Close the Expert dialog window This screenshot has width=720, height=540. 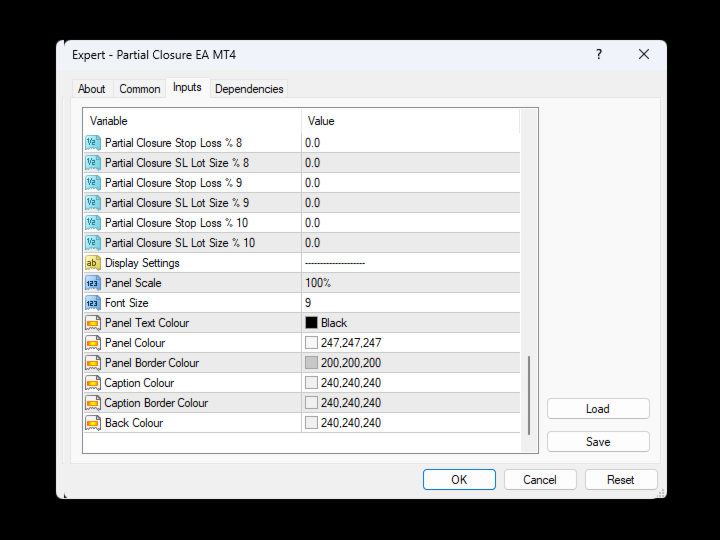644,55
